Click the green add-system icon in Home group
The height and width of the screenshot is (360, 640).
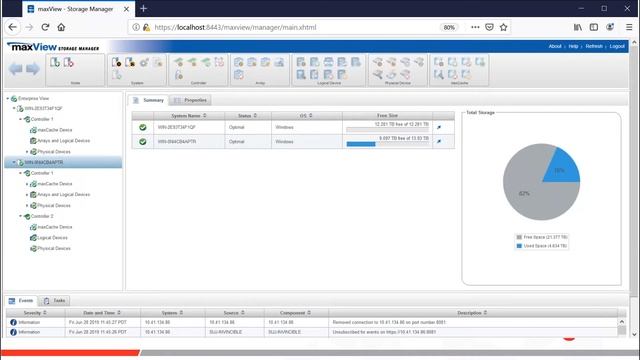(x=55, y=62)
